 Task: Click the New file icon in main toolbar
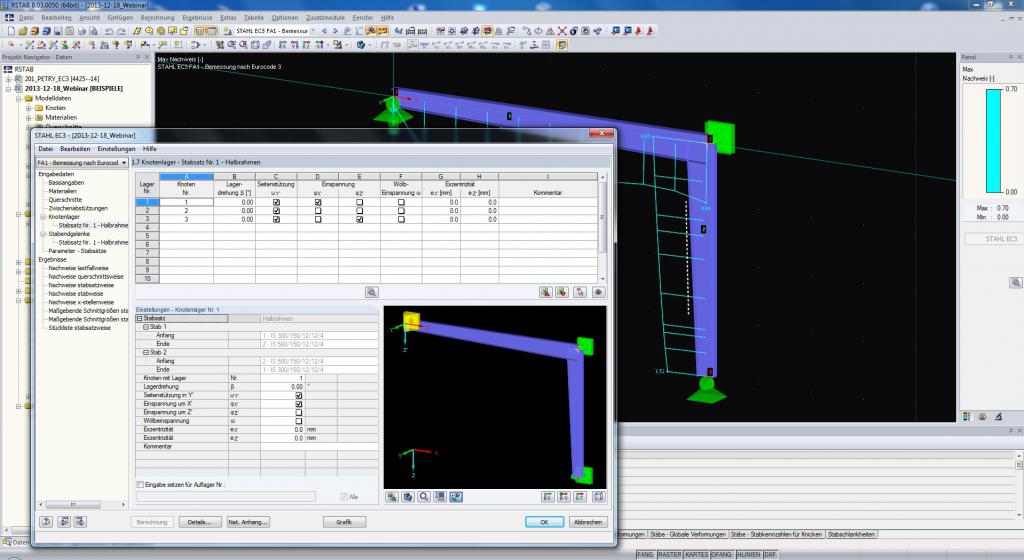tap(10, 31)
